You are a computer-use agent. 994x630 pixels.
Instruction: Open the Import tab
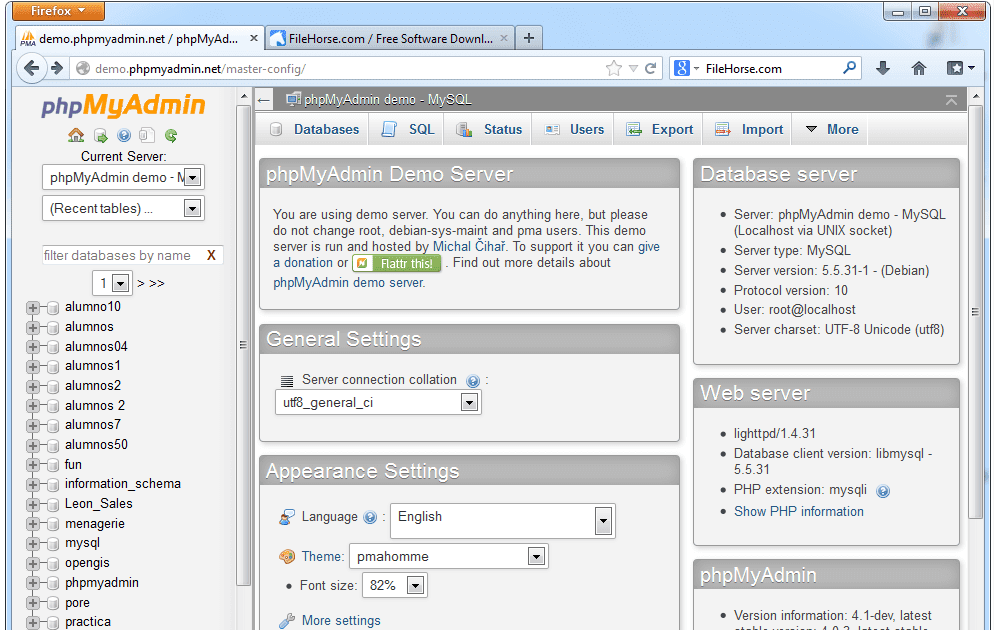(749, 129)
